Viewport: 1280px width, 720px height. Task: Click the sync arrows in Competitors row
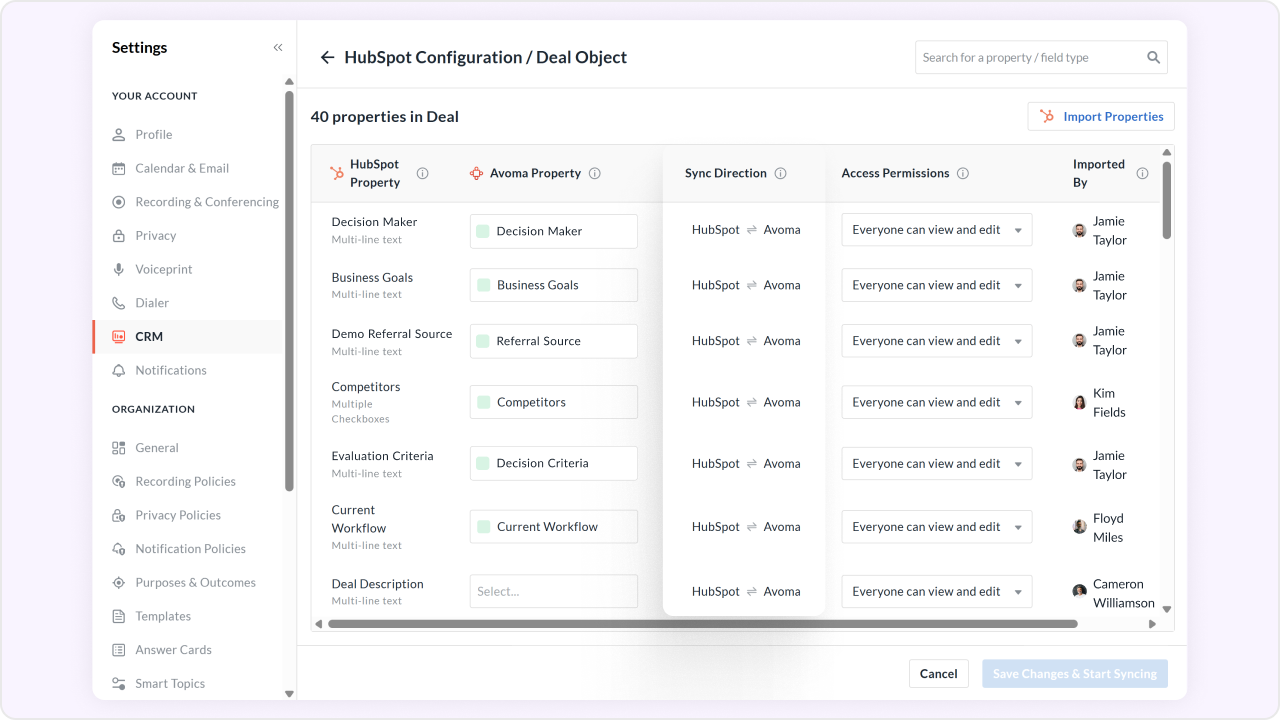pos(751,402)
